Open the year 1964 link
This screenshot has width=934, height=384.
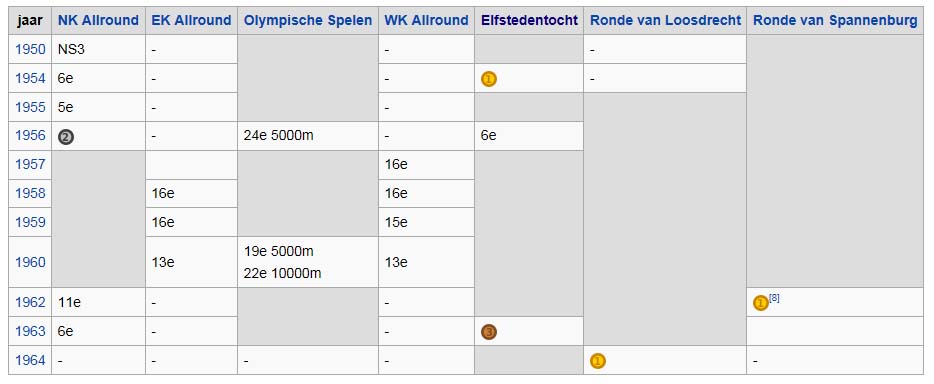(30, 360)
